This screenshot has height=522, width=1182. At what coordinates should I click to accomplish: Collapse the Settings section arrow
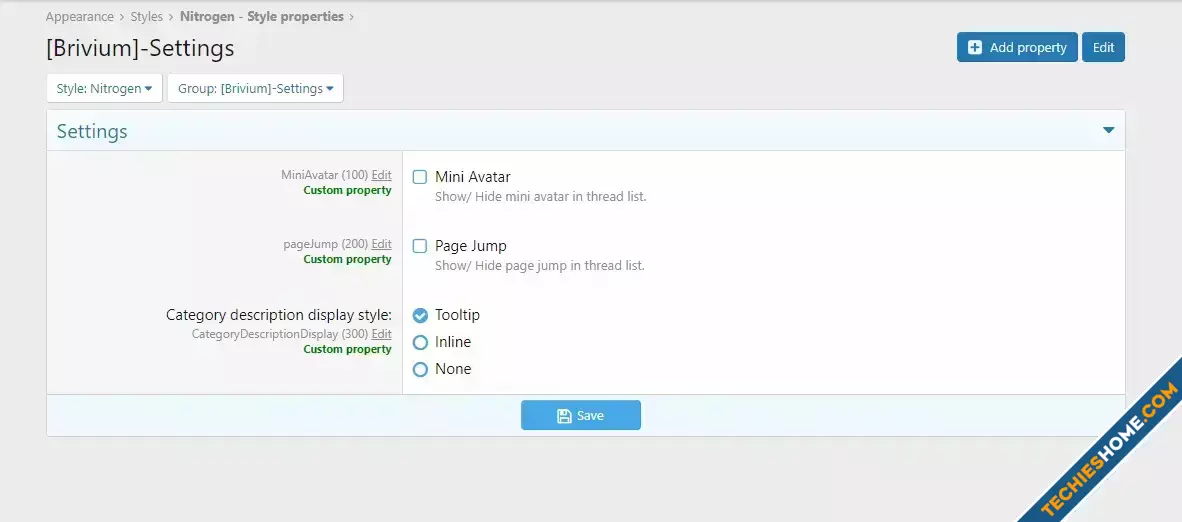1108,131
